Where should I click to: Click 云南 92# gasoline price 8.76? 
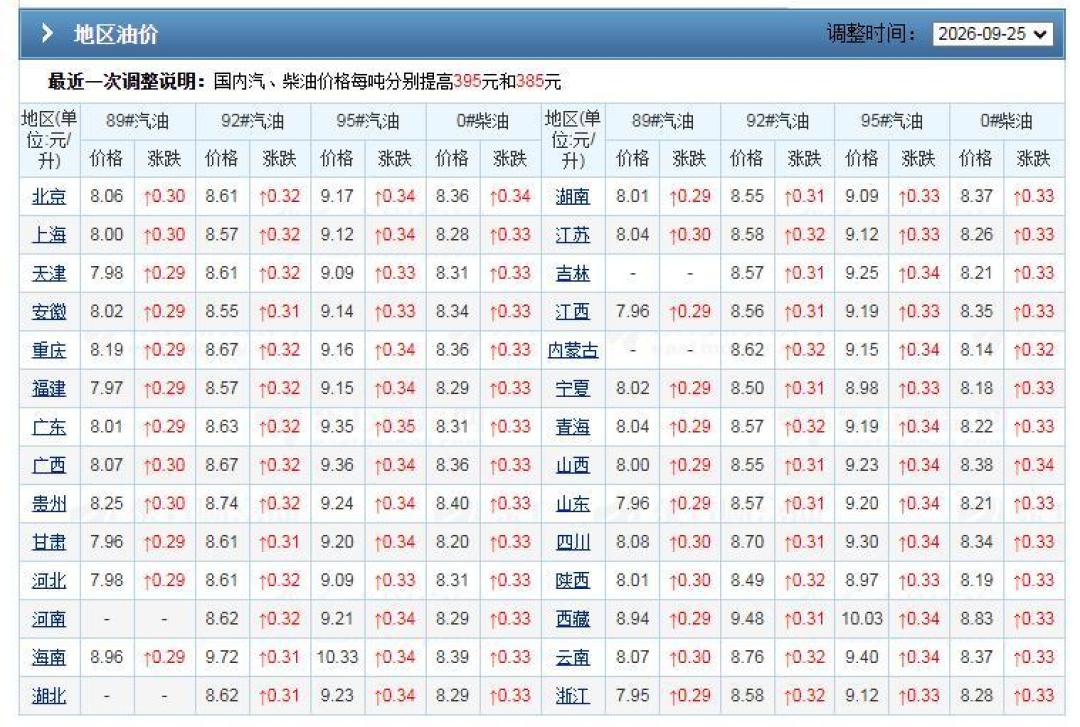[x=747, y=657]
